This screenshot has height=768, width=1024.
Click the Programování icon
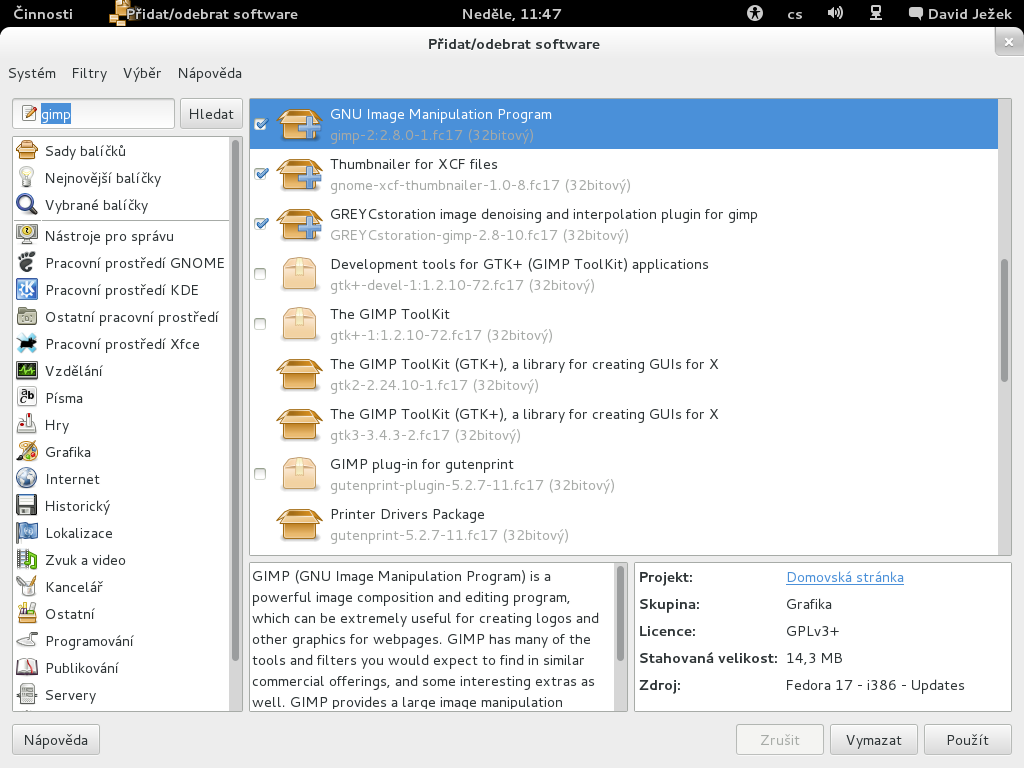pyautogui.click(x=27, y=641)
